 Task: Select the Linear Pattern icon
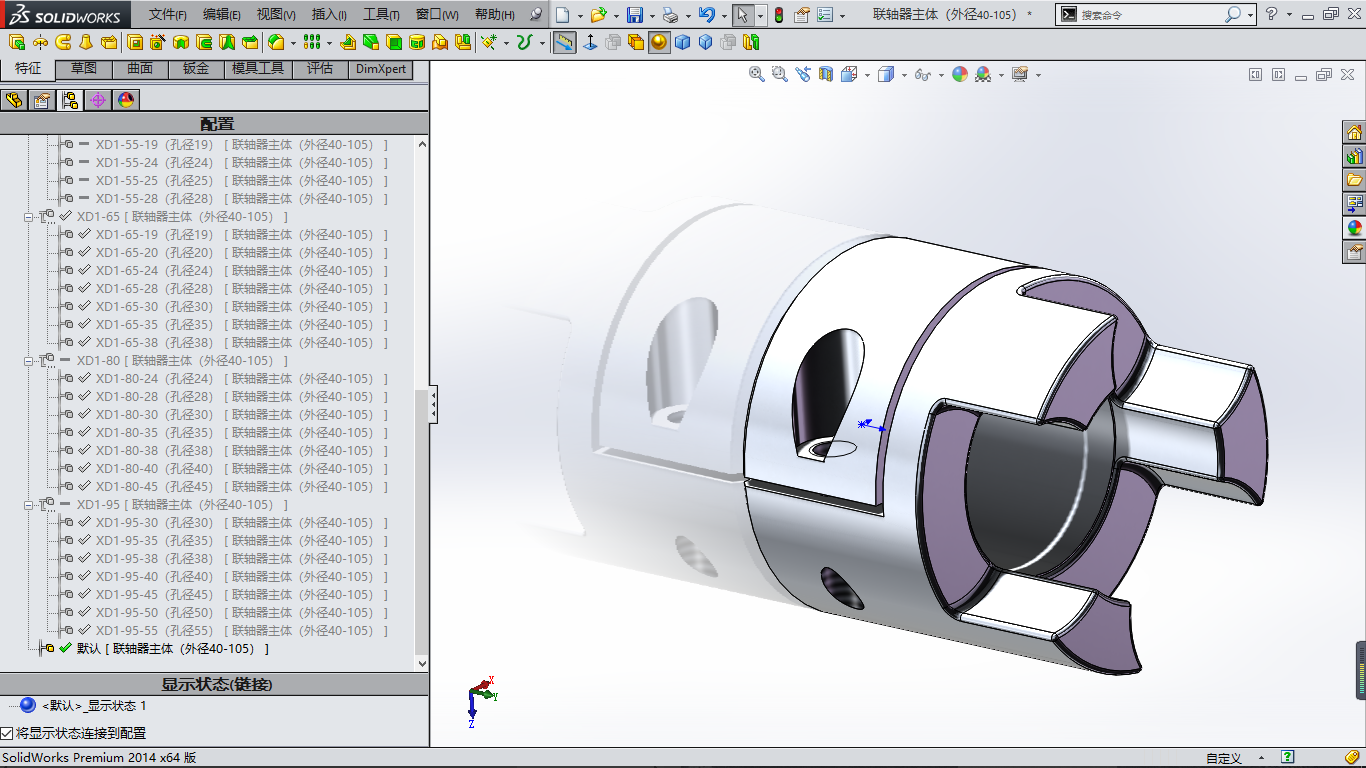(312, 43)
